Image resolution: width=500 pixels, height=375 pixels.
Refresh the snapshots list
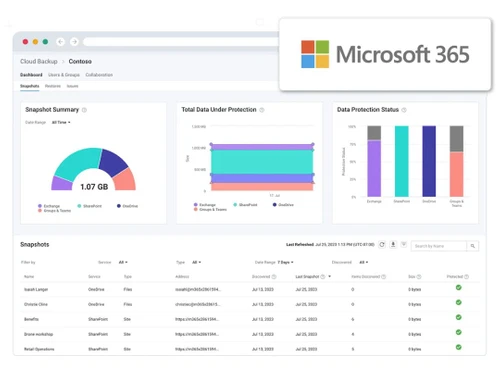tap(382, 245)
